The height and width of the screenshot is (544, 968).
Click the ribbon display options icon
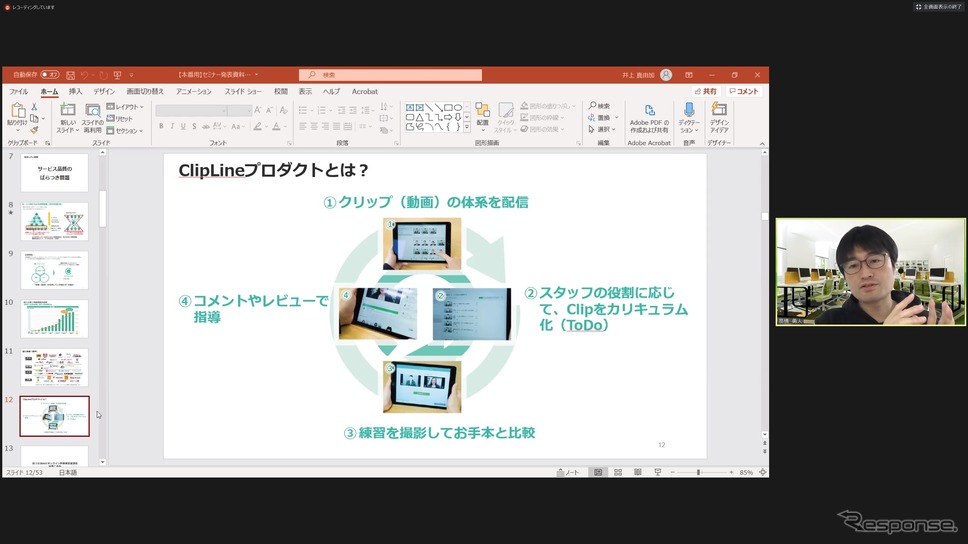coord(689,75)
